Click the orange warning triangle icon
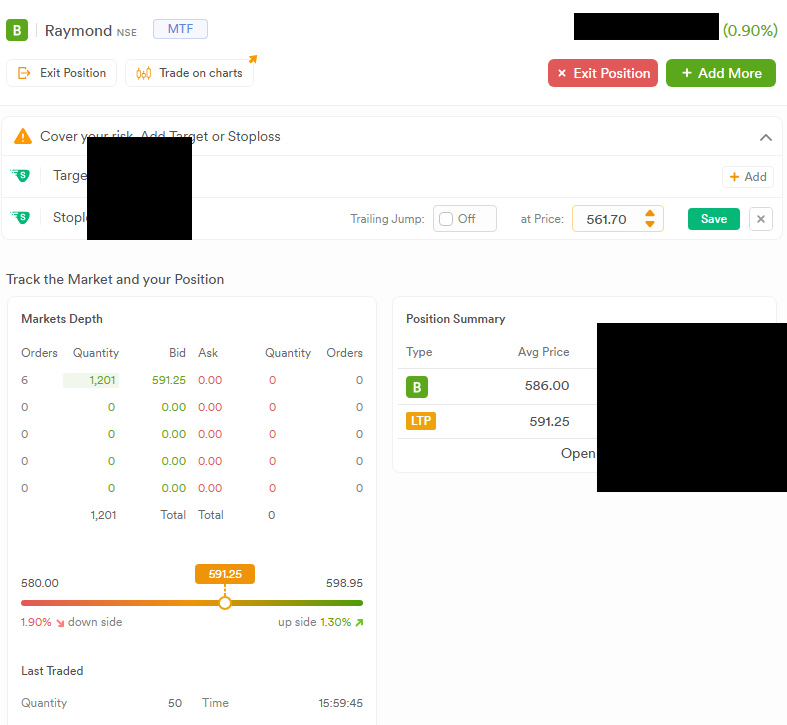Viewport: 787px width, 725px height. click(x=23, y=136)
